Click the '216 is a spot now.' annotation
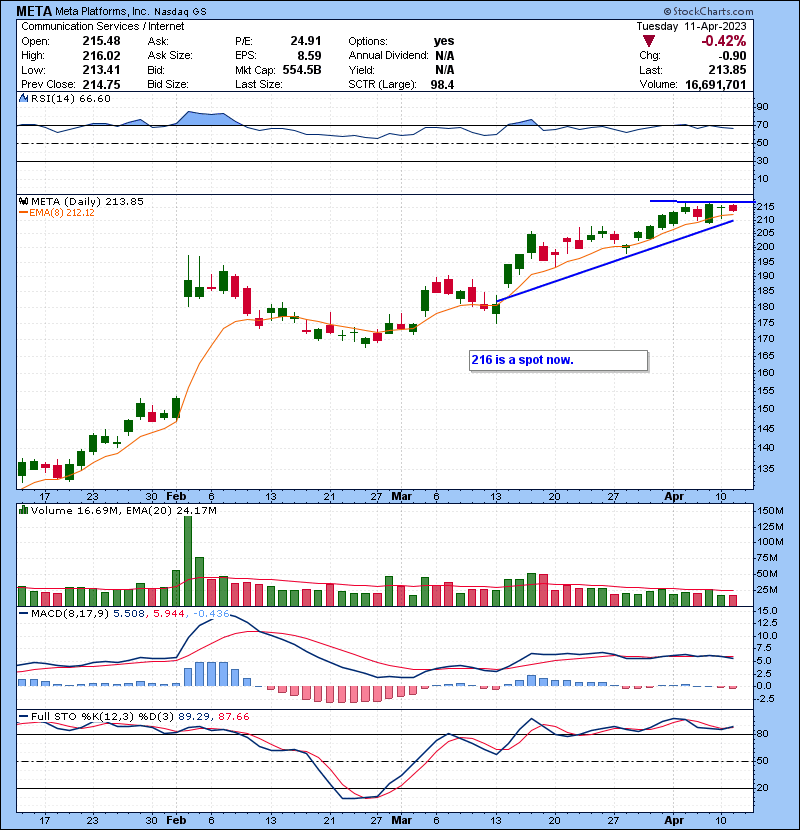Screen dimensions: 800x830 [558, 360]
